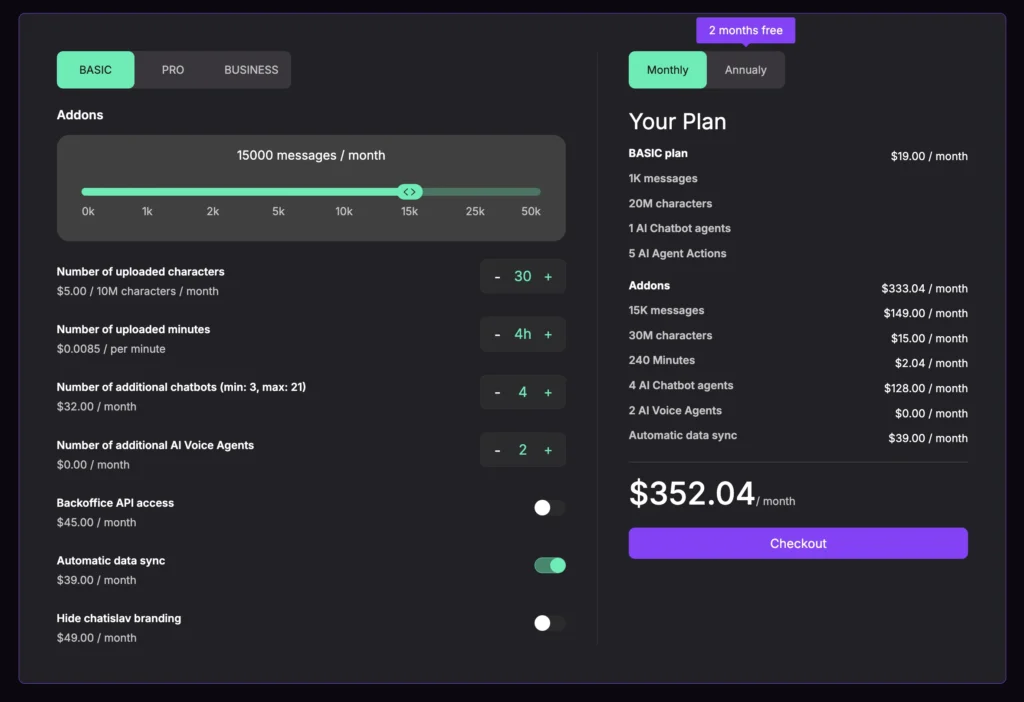Click the messages slider handle
Image resolution: width=1024 pixels, height=702 pixels.
coord(409,192)
